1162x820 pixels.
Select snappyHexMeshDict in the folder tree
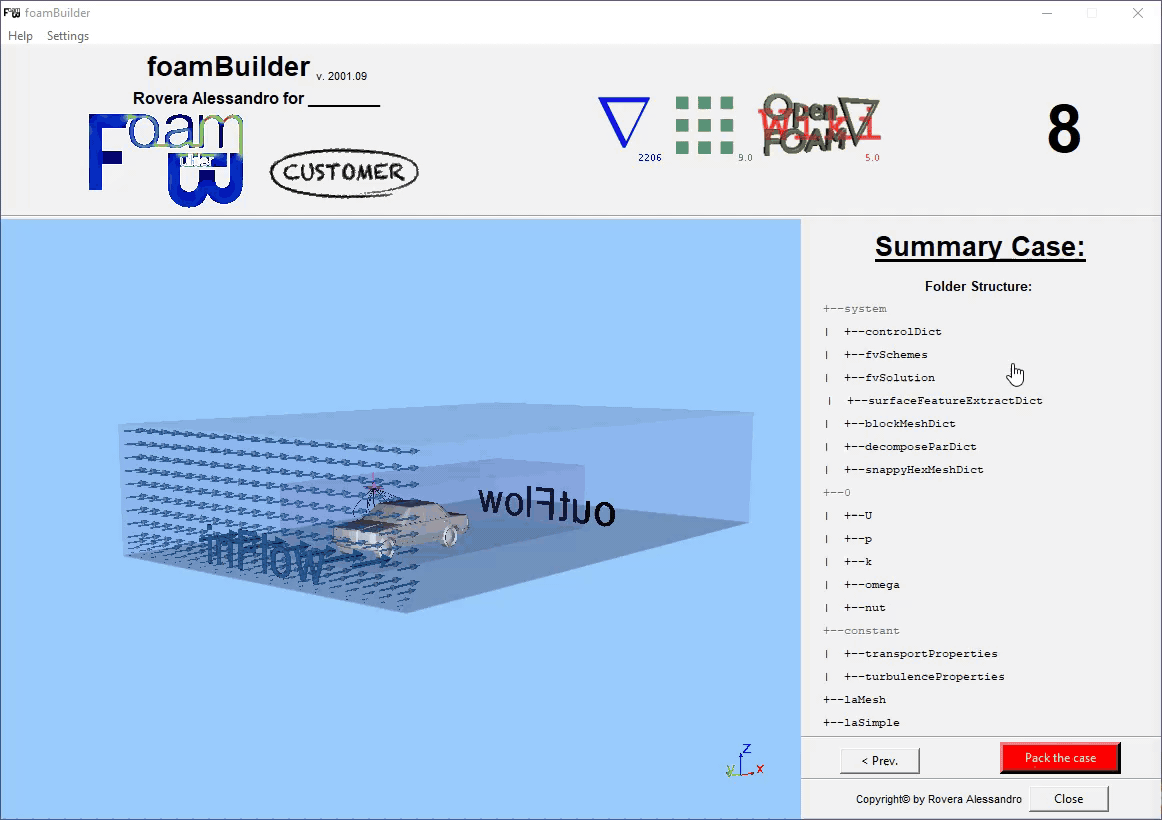tap(914, 470)
